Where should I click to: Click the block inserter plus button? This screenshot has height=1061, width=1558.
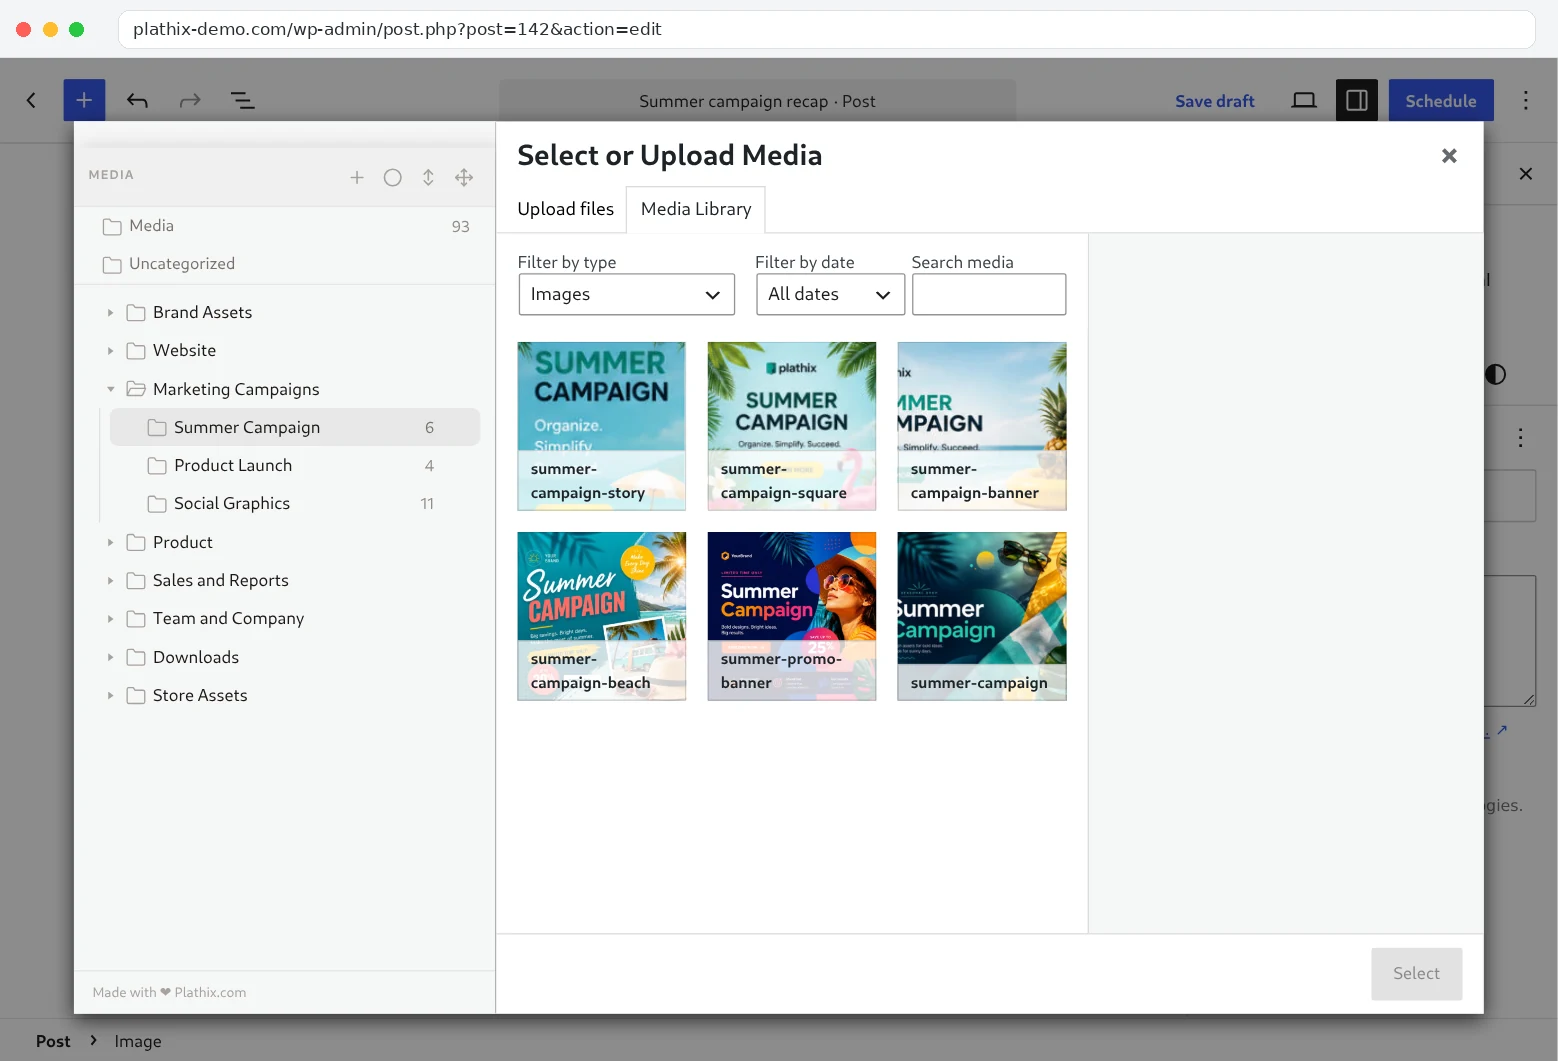coord(84,100)
